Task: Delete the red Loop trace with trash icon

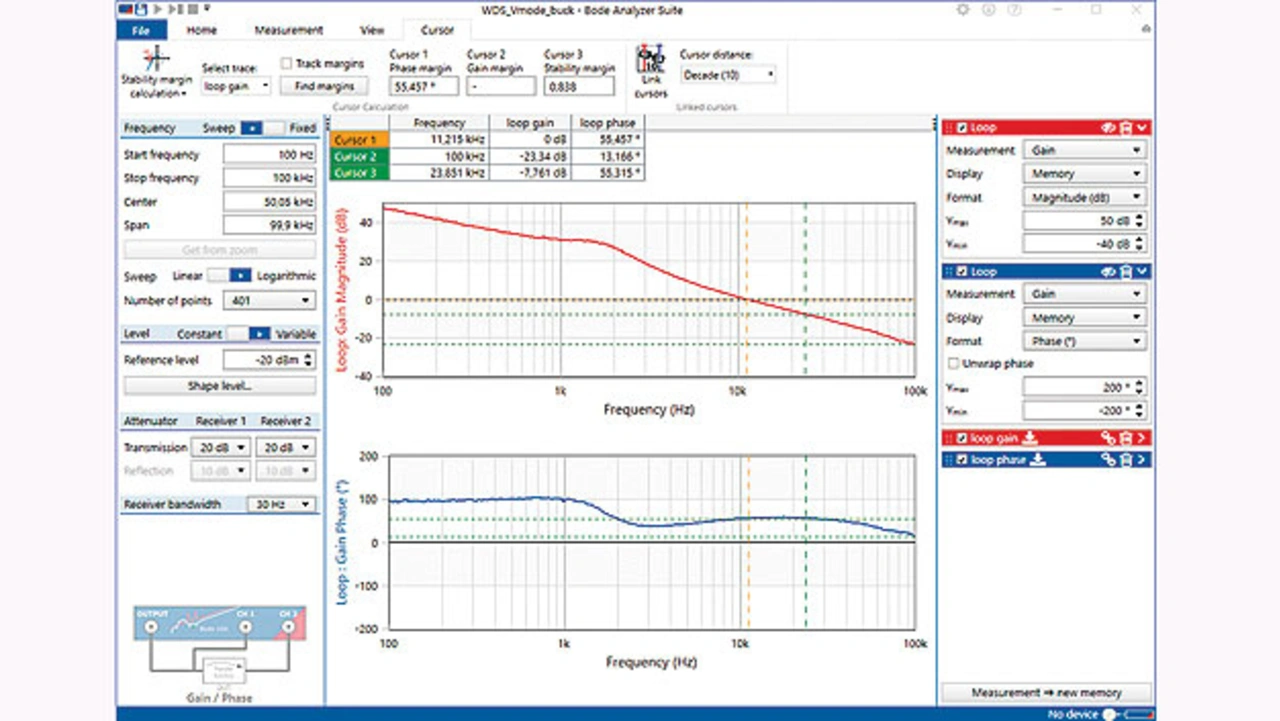Action: 1125,128
